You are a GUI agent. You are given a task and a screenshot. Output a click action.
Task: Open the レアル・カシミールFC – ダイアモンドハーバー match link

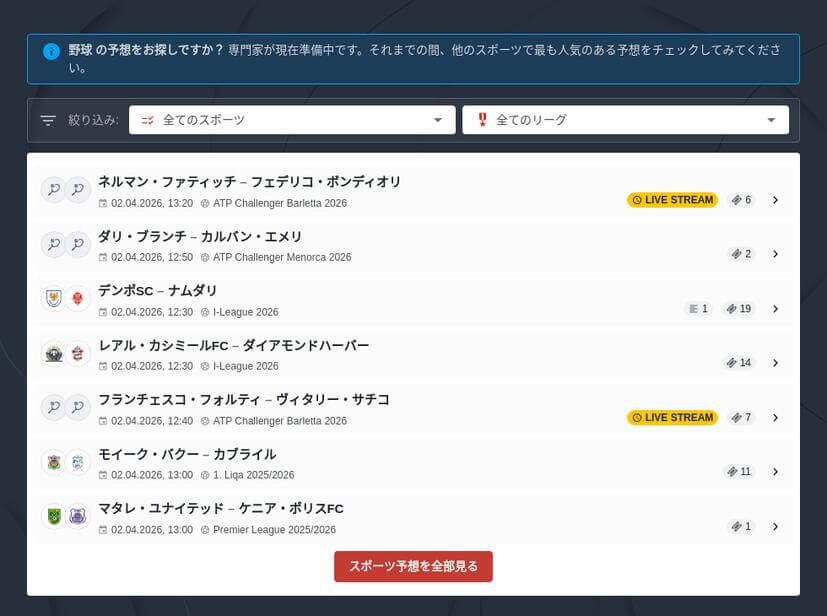(234, 346)
